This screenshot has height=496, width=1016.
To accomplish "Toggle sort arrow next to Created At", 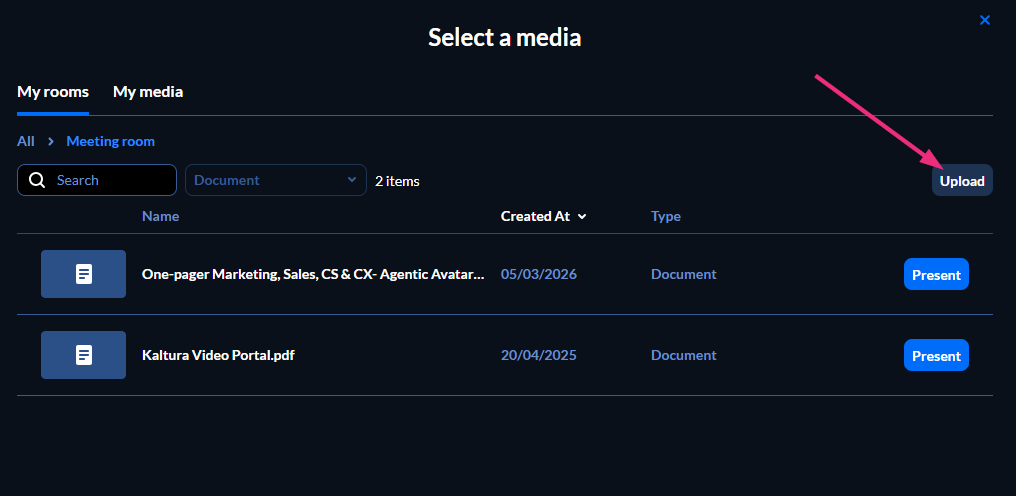I will (582, 217).
